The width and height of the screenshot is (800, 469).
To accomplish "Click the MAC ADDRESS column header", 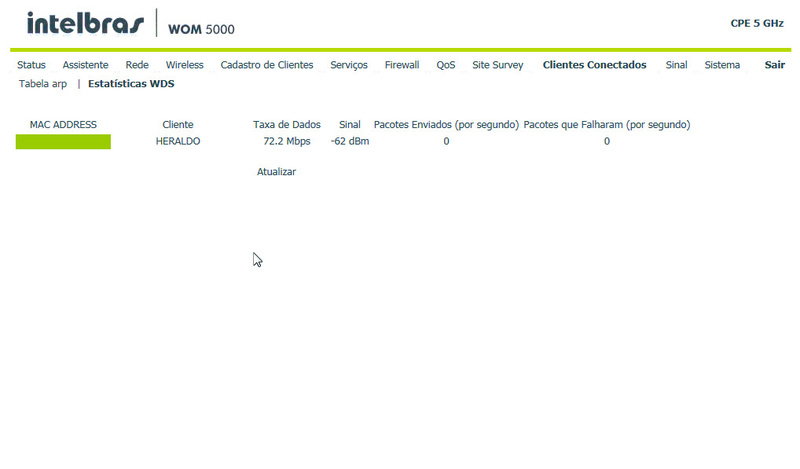I will 63,125.
